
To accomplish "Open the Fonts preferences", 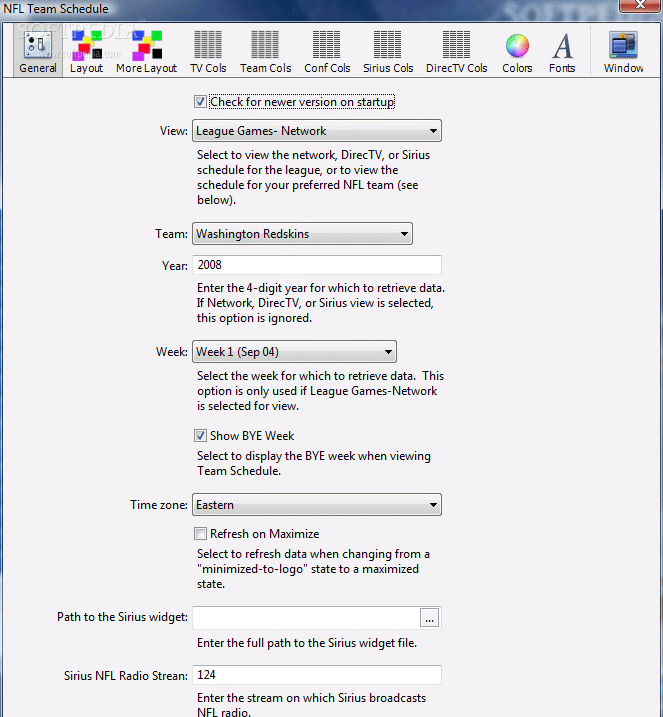I will pos(562,52).
